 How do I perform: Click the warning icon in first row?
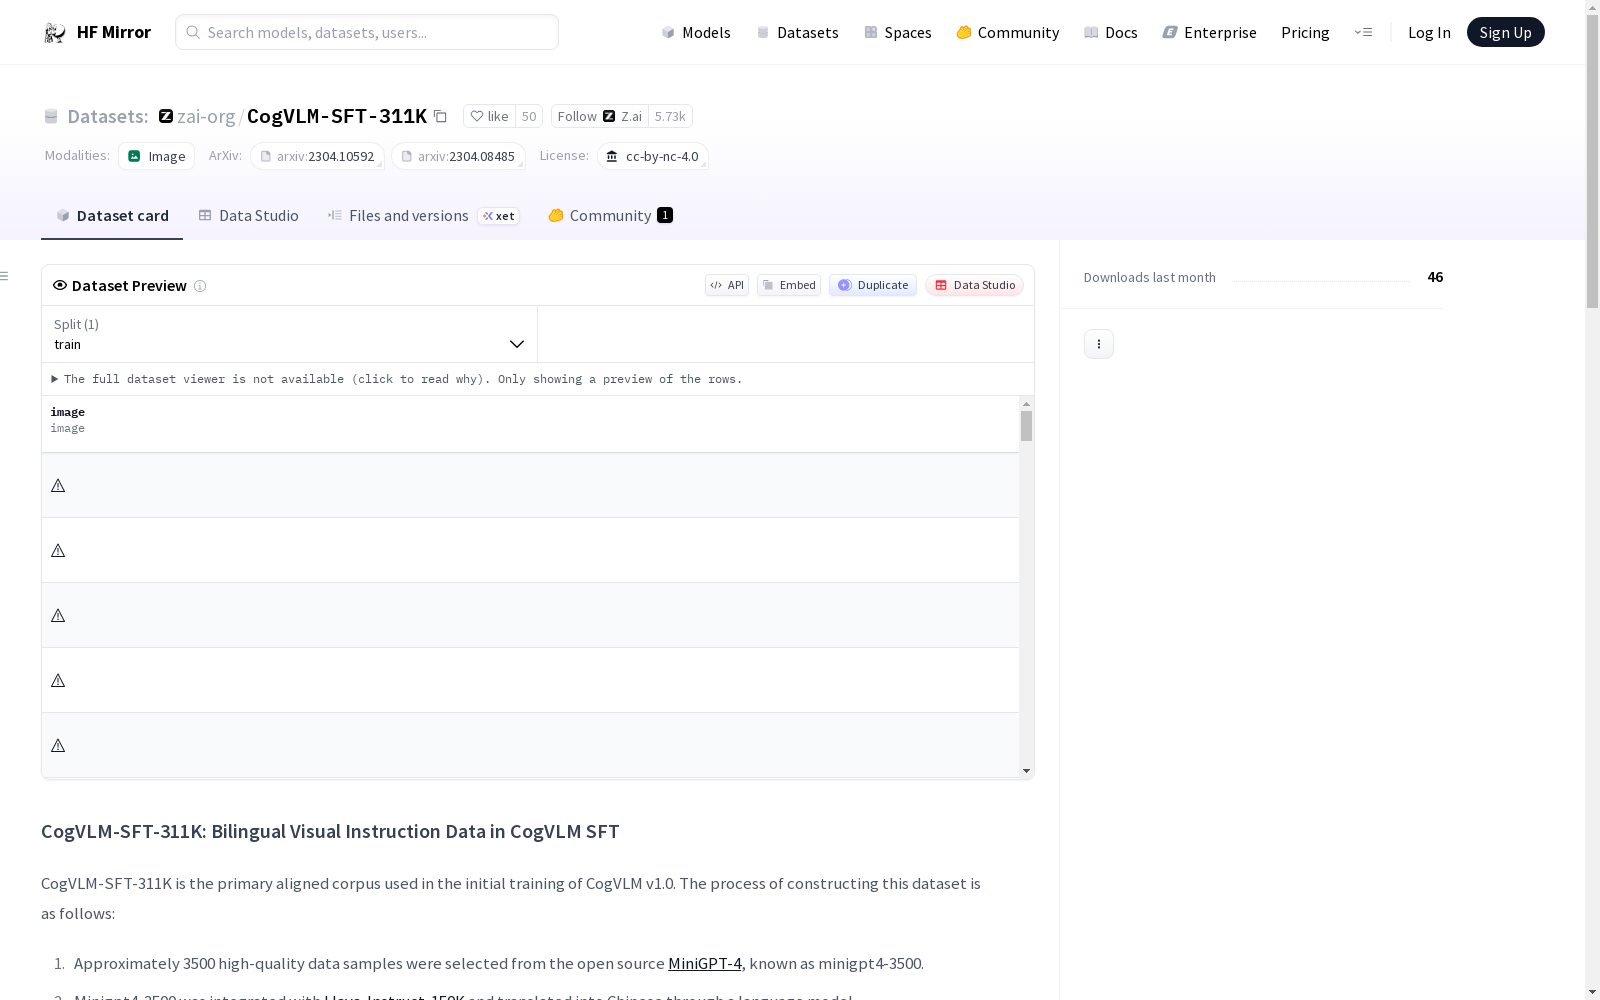click(x=58, y=486)
